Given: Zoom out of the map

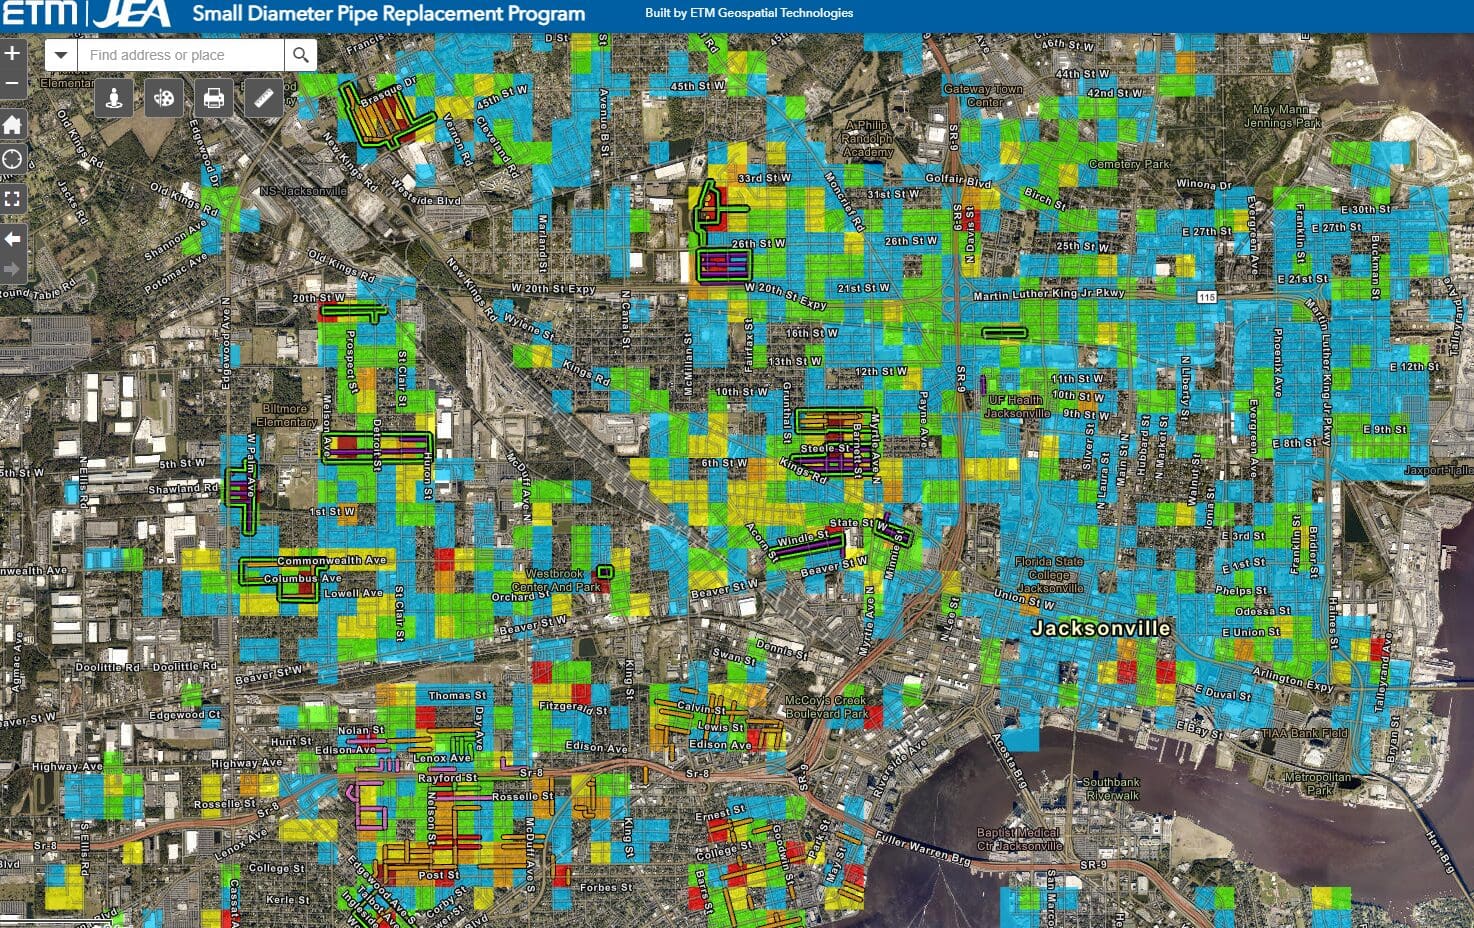Looking at the screenshot, I should pos(12,84).
